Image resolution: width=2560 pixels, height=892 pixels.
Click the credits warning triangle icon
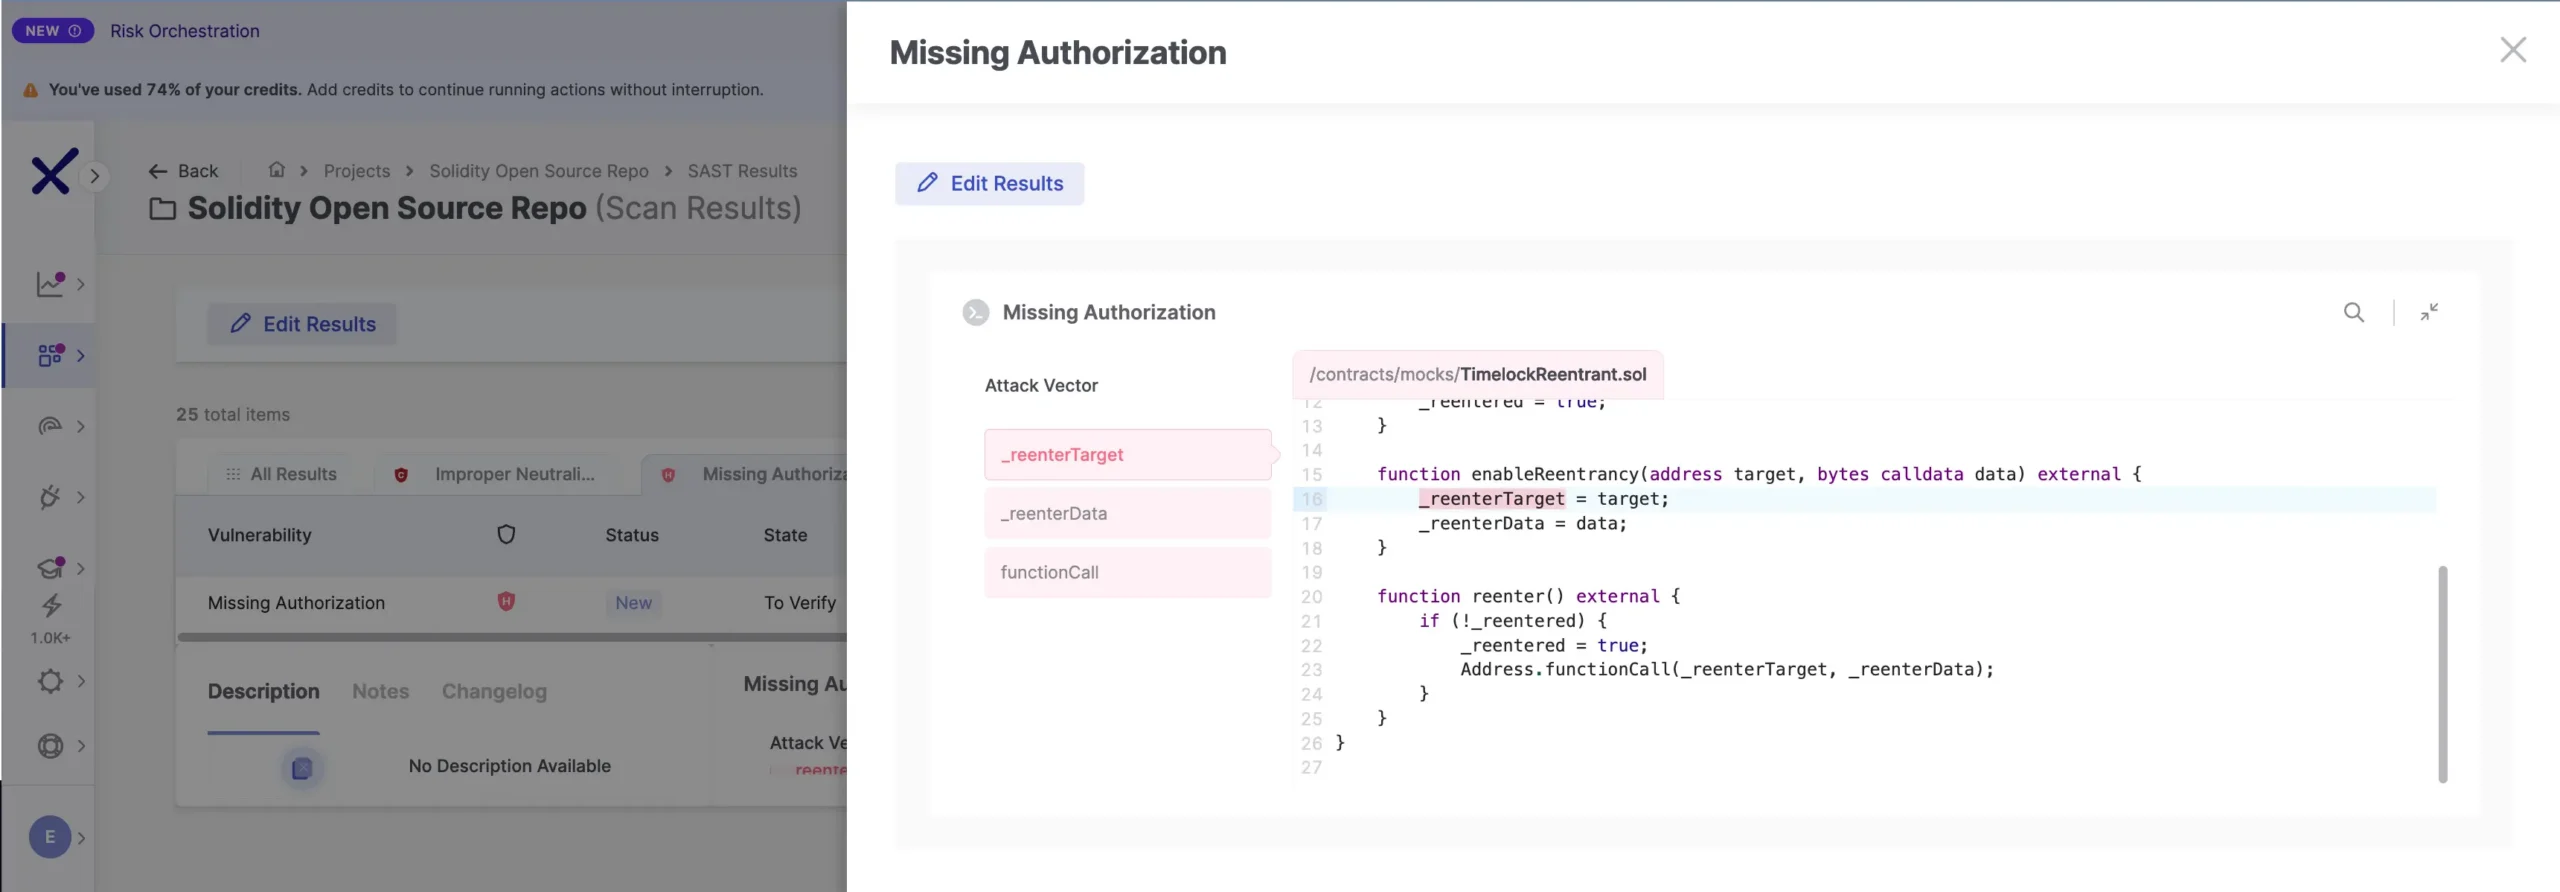[31, 90]
